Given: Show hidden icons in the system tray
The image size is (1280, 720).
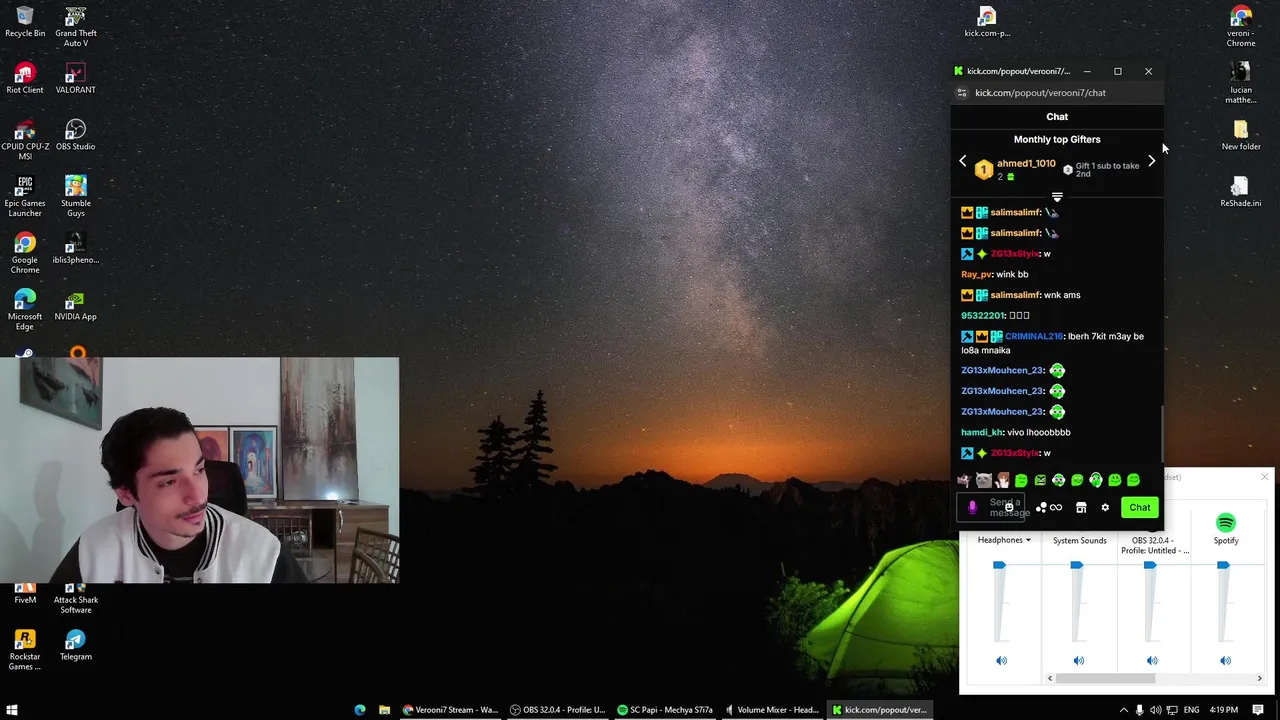Looking at the screenshot, I should (1123, 710).
